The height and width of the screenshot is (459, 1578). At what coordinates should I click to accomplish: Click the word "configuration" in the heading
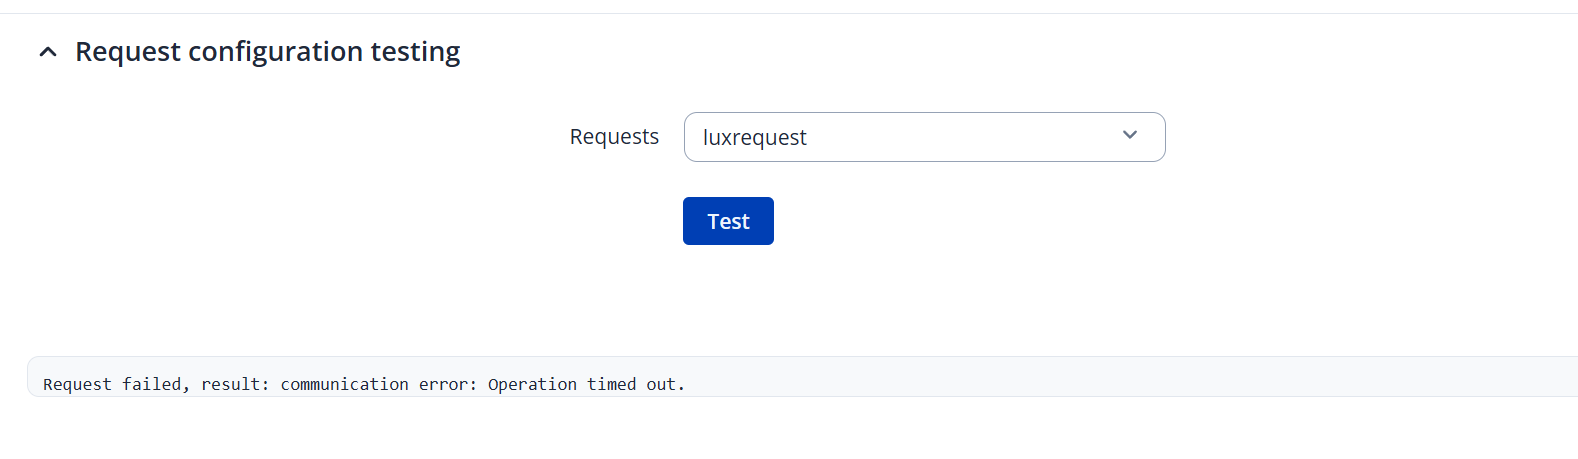pyautogui.click(x=275, y=51)
